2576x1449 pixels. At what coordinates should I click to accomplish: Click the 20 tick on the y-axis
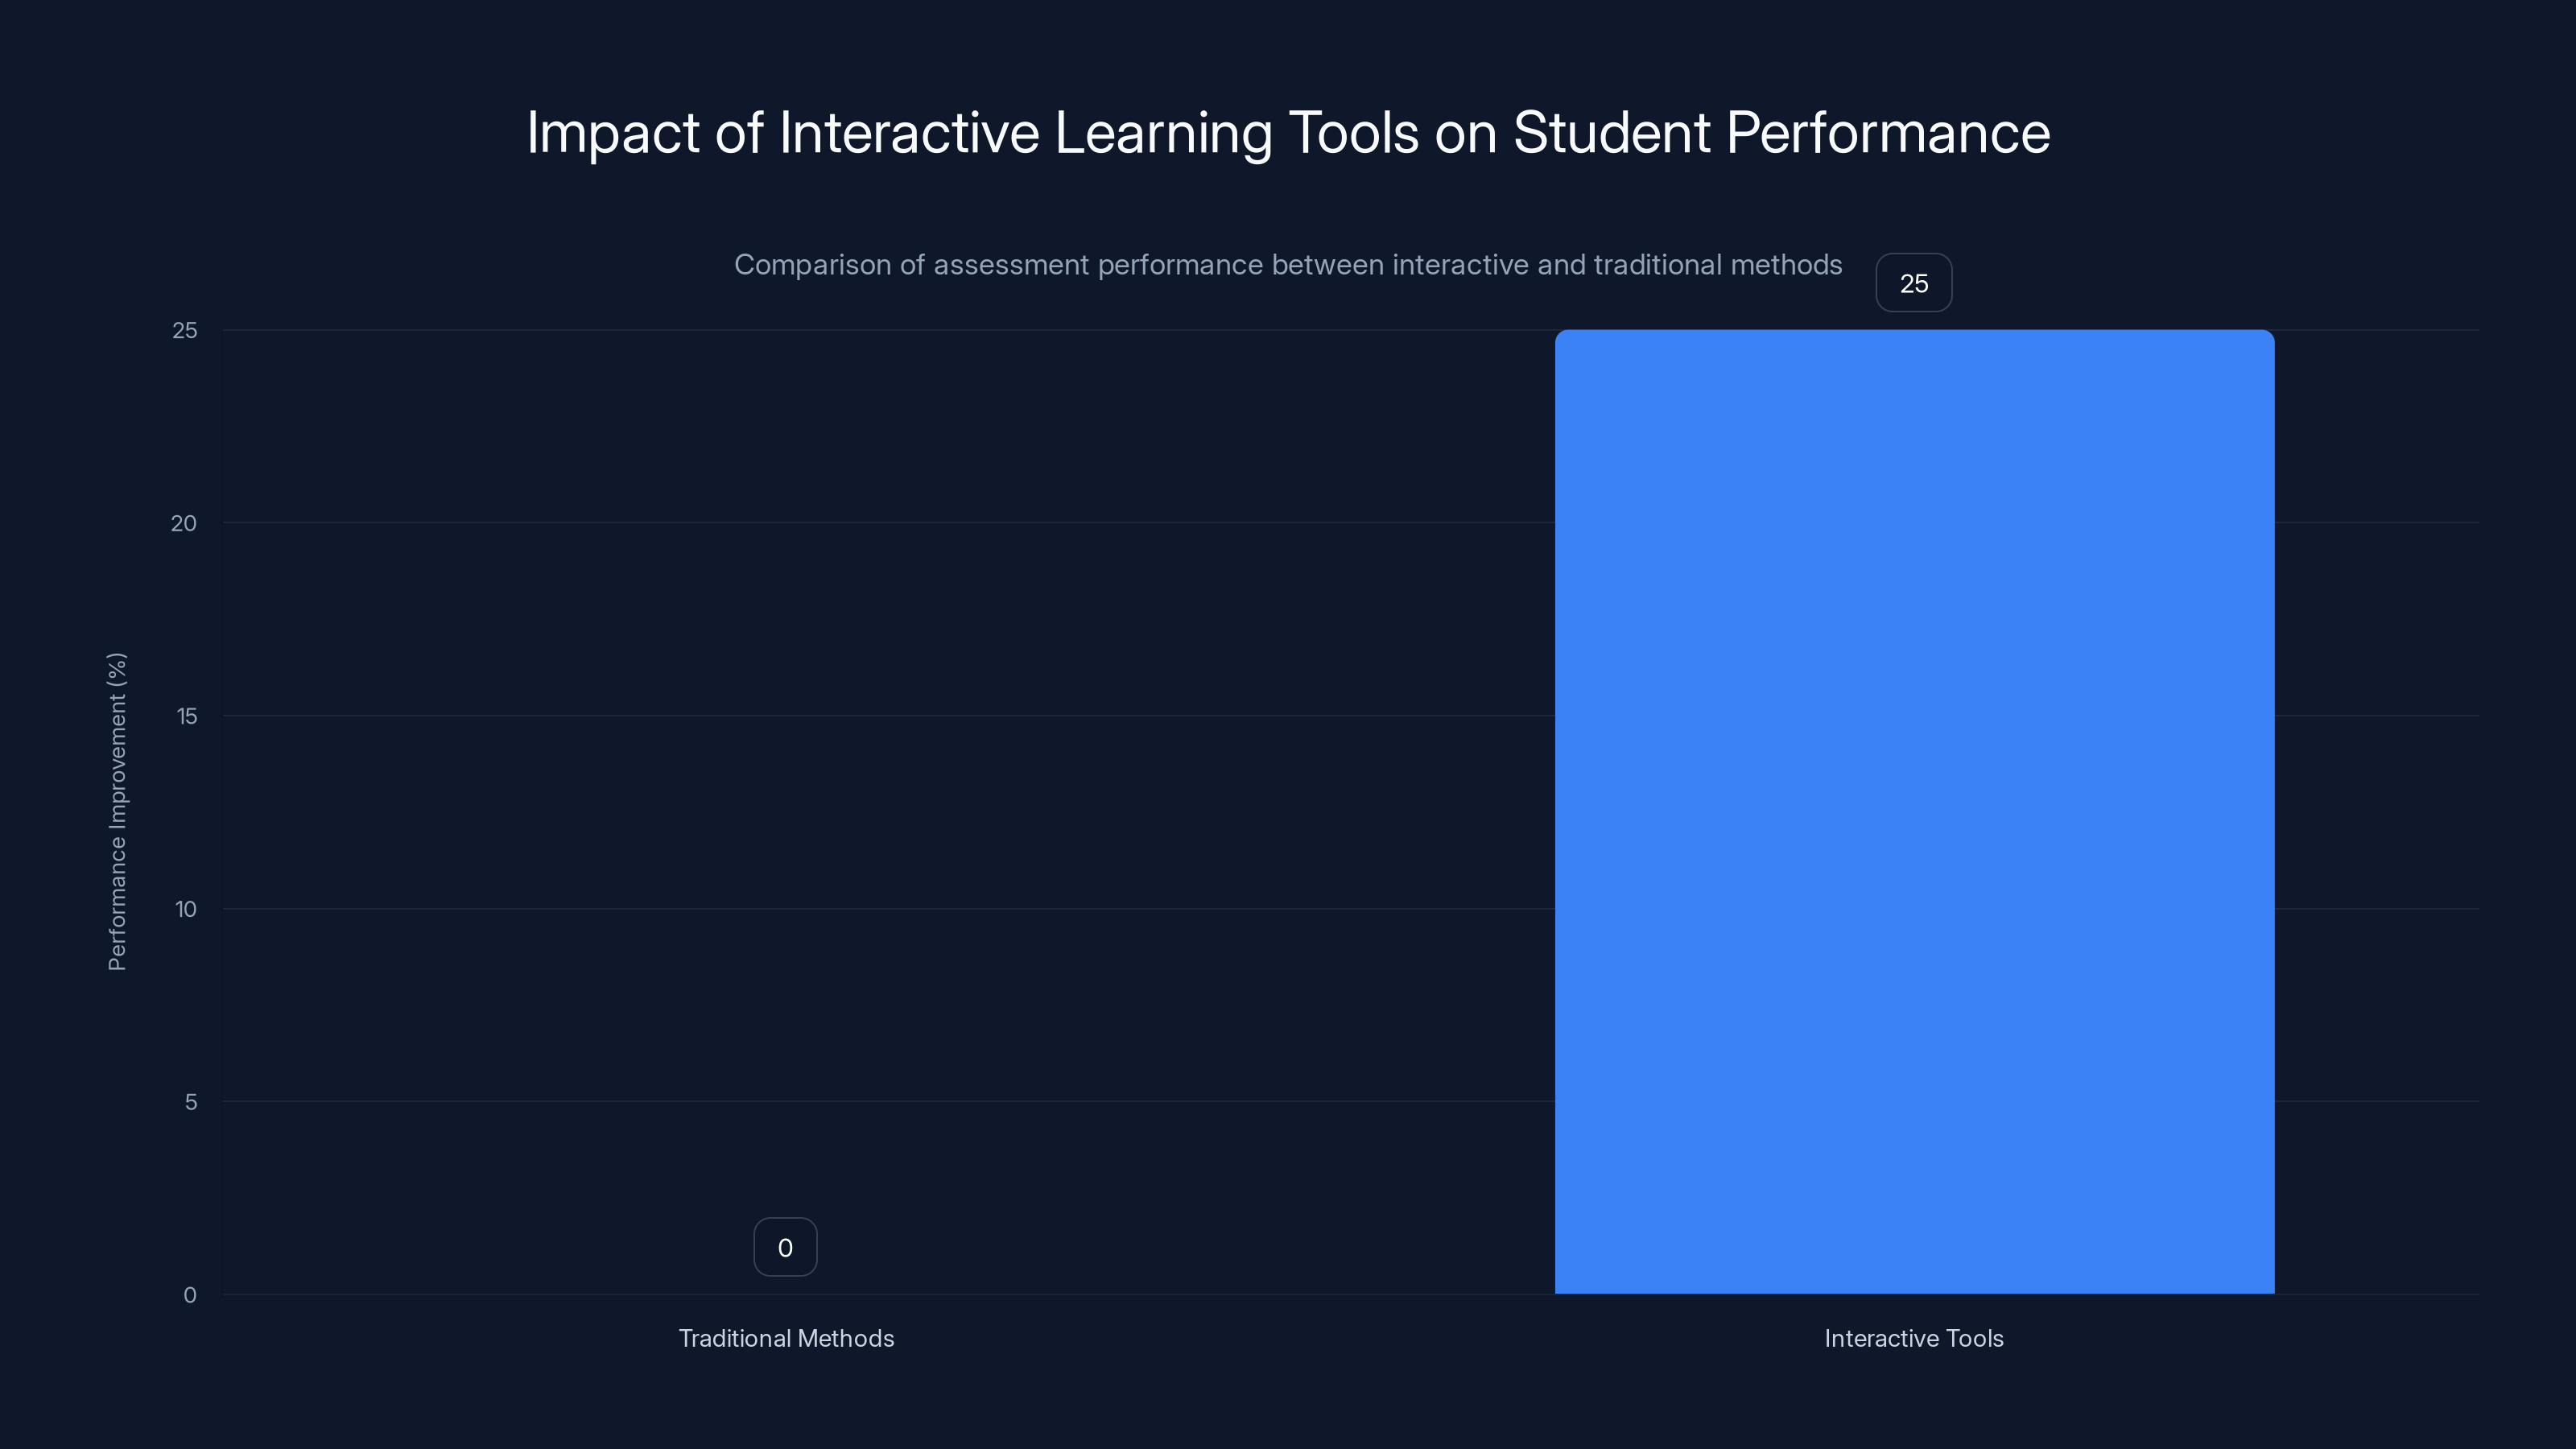(x=185, y=520)
